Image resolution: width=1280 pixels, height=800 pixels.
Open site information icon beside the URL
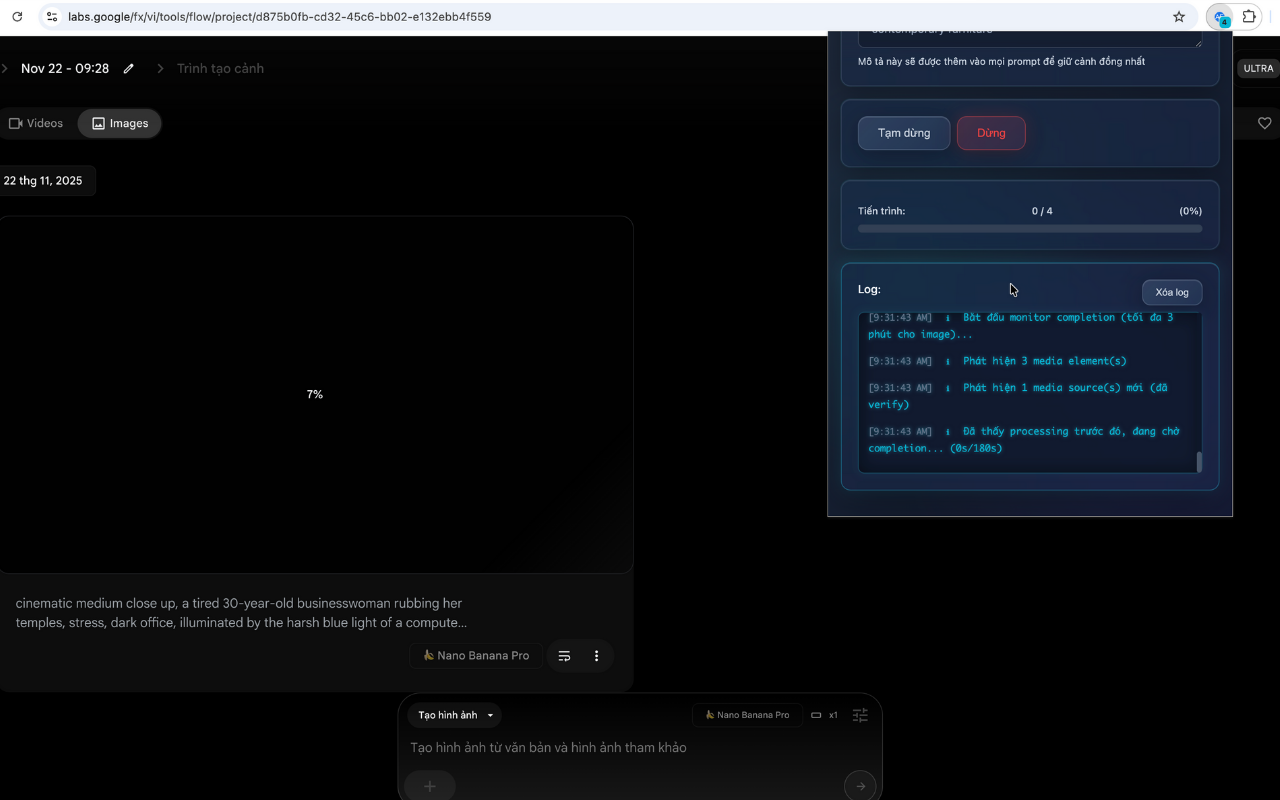52,17
